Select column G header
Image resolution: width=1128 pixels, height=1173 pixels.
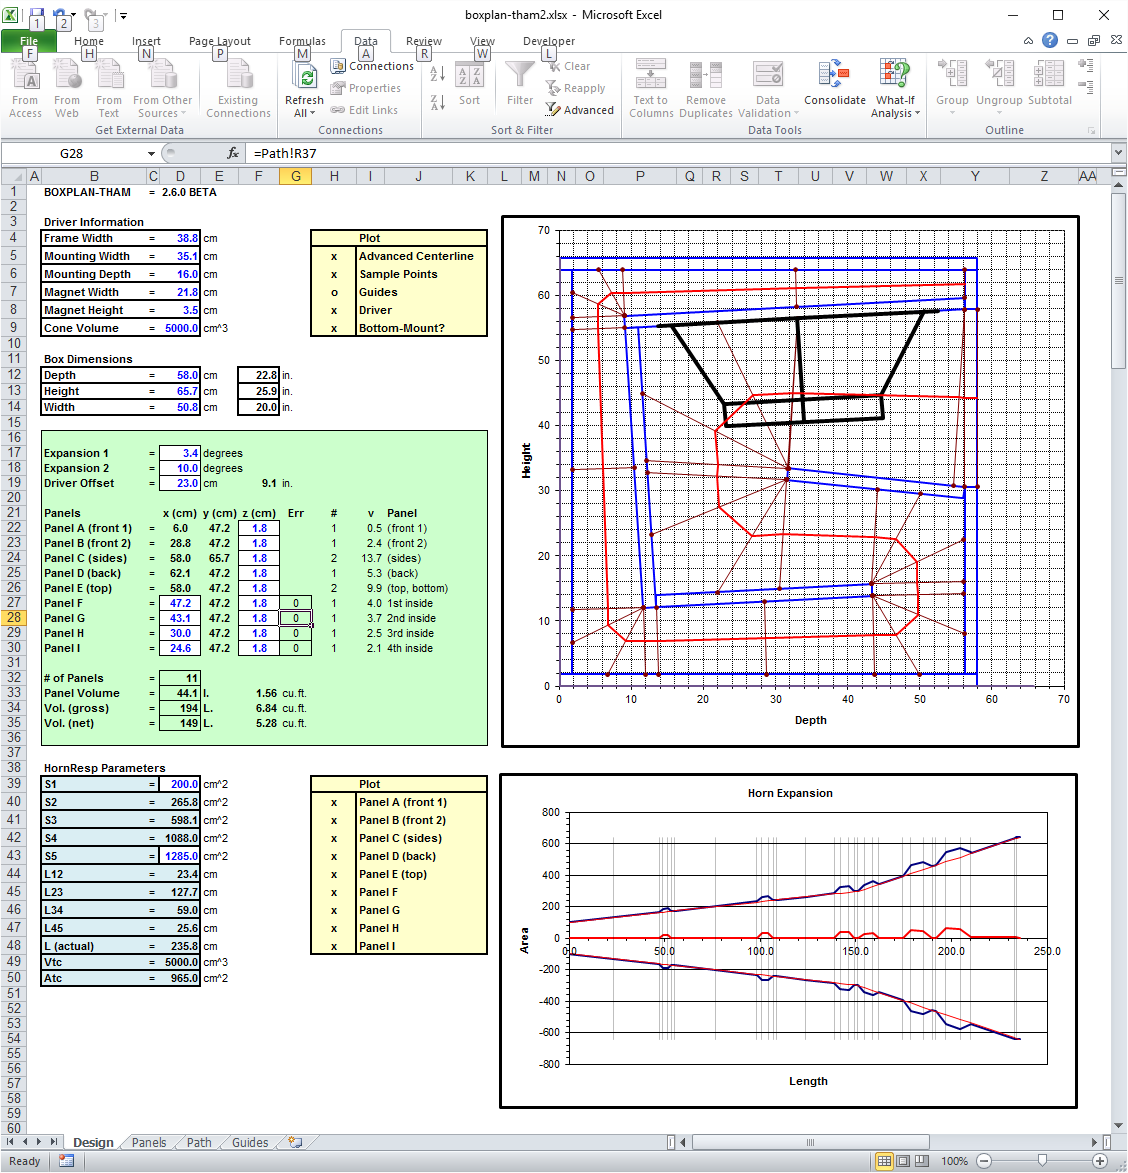coord(295,177)
